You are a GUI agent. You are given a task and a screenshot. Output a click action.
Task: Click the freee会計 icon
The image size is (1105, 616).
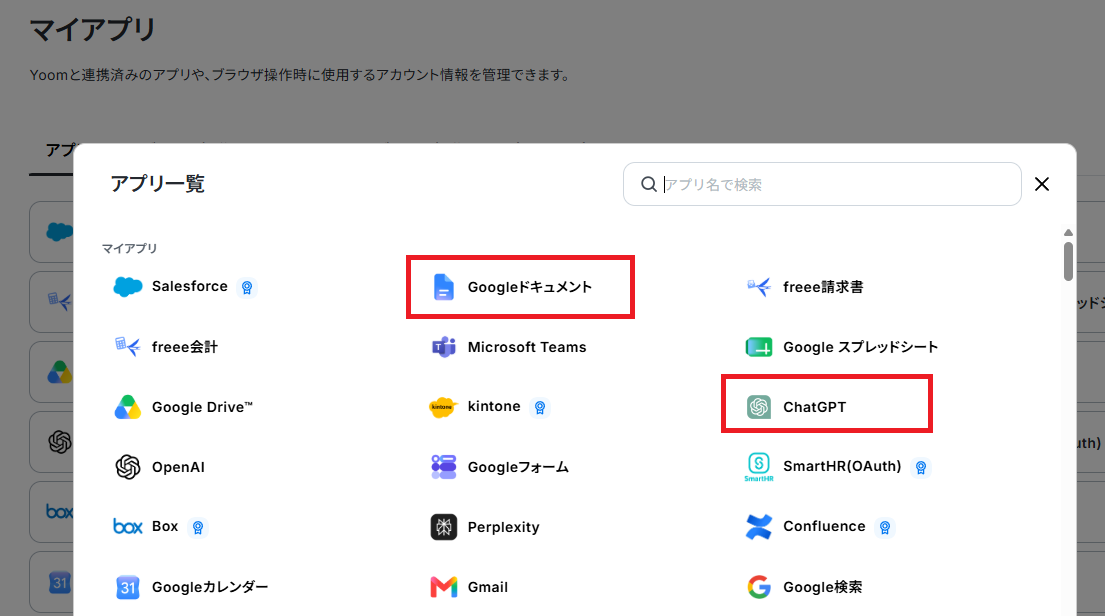pyautogui.click(x=128, y=347)
